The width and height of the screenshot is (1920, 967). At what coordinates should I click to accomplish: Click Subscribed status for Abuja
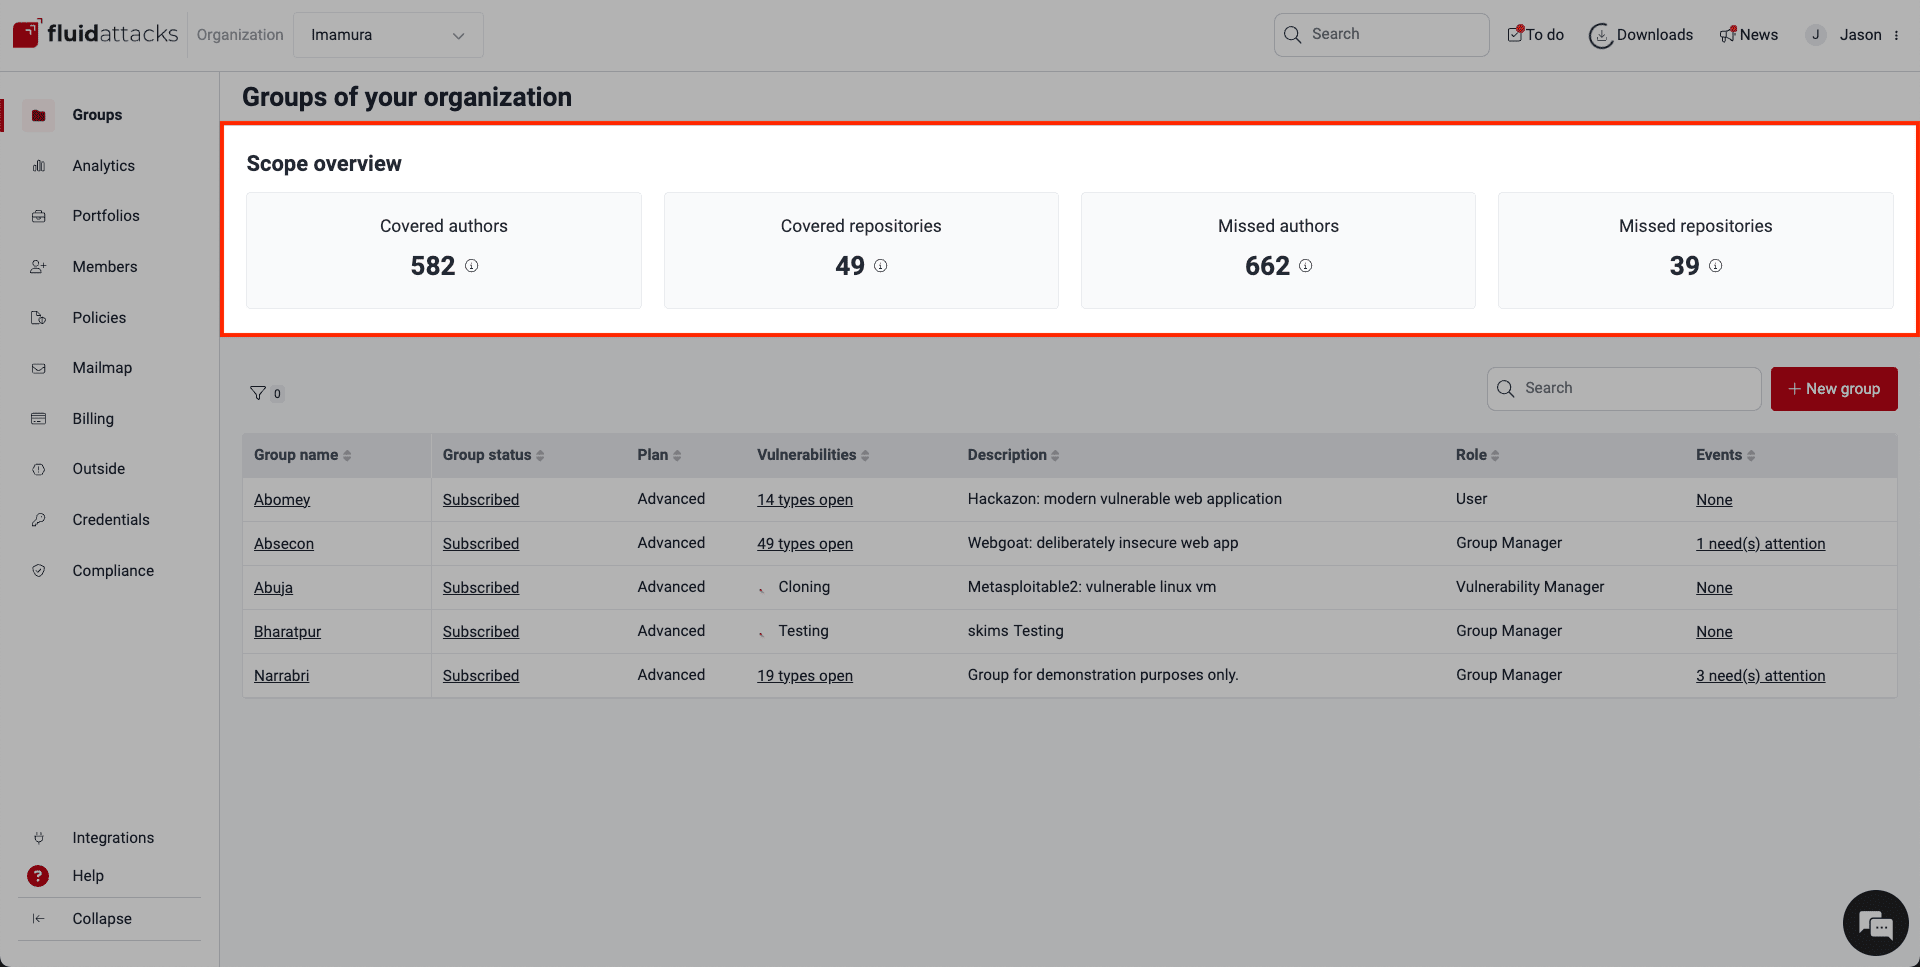pos(481,588)
